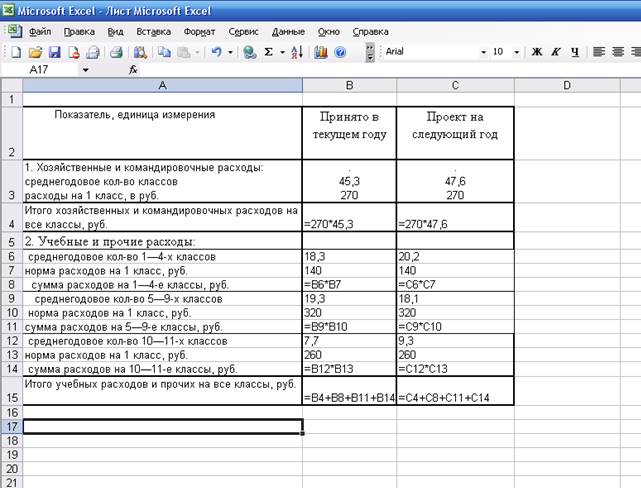Select cell with formula =C4+C8+C11+C14
Image resolution: width=641 pixels, height=488 pixels.
click(455, 391)
